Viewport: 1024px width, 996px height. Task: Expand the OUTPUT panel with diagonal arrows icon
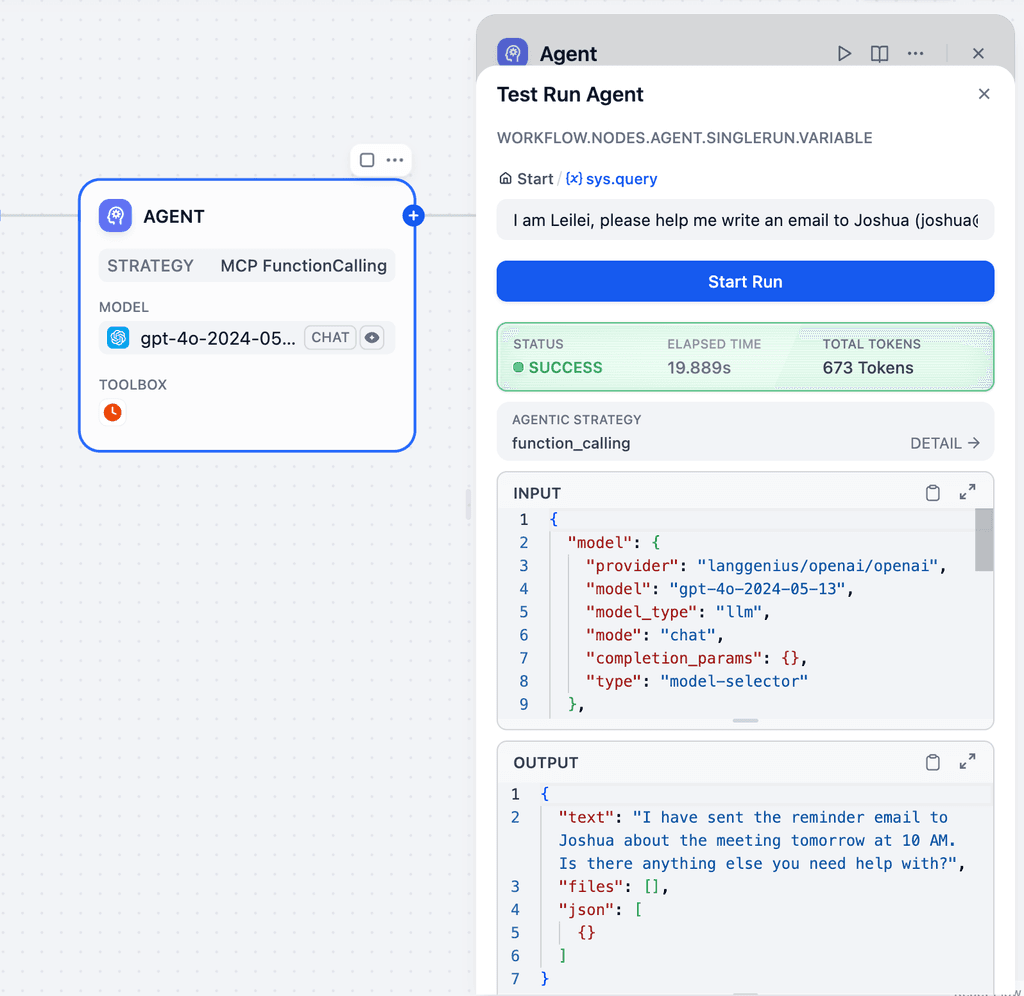[x=966, y=762]
